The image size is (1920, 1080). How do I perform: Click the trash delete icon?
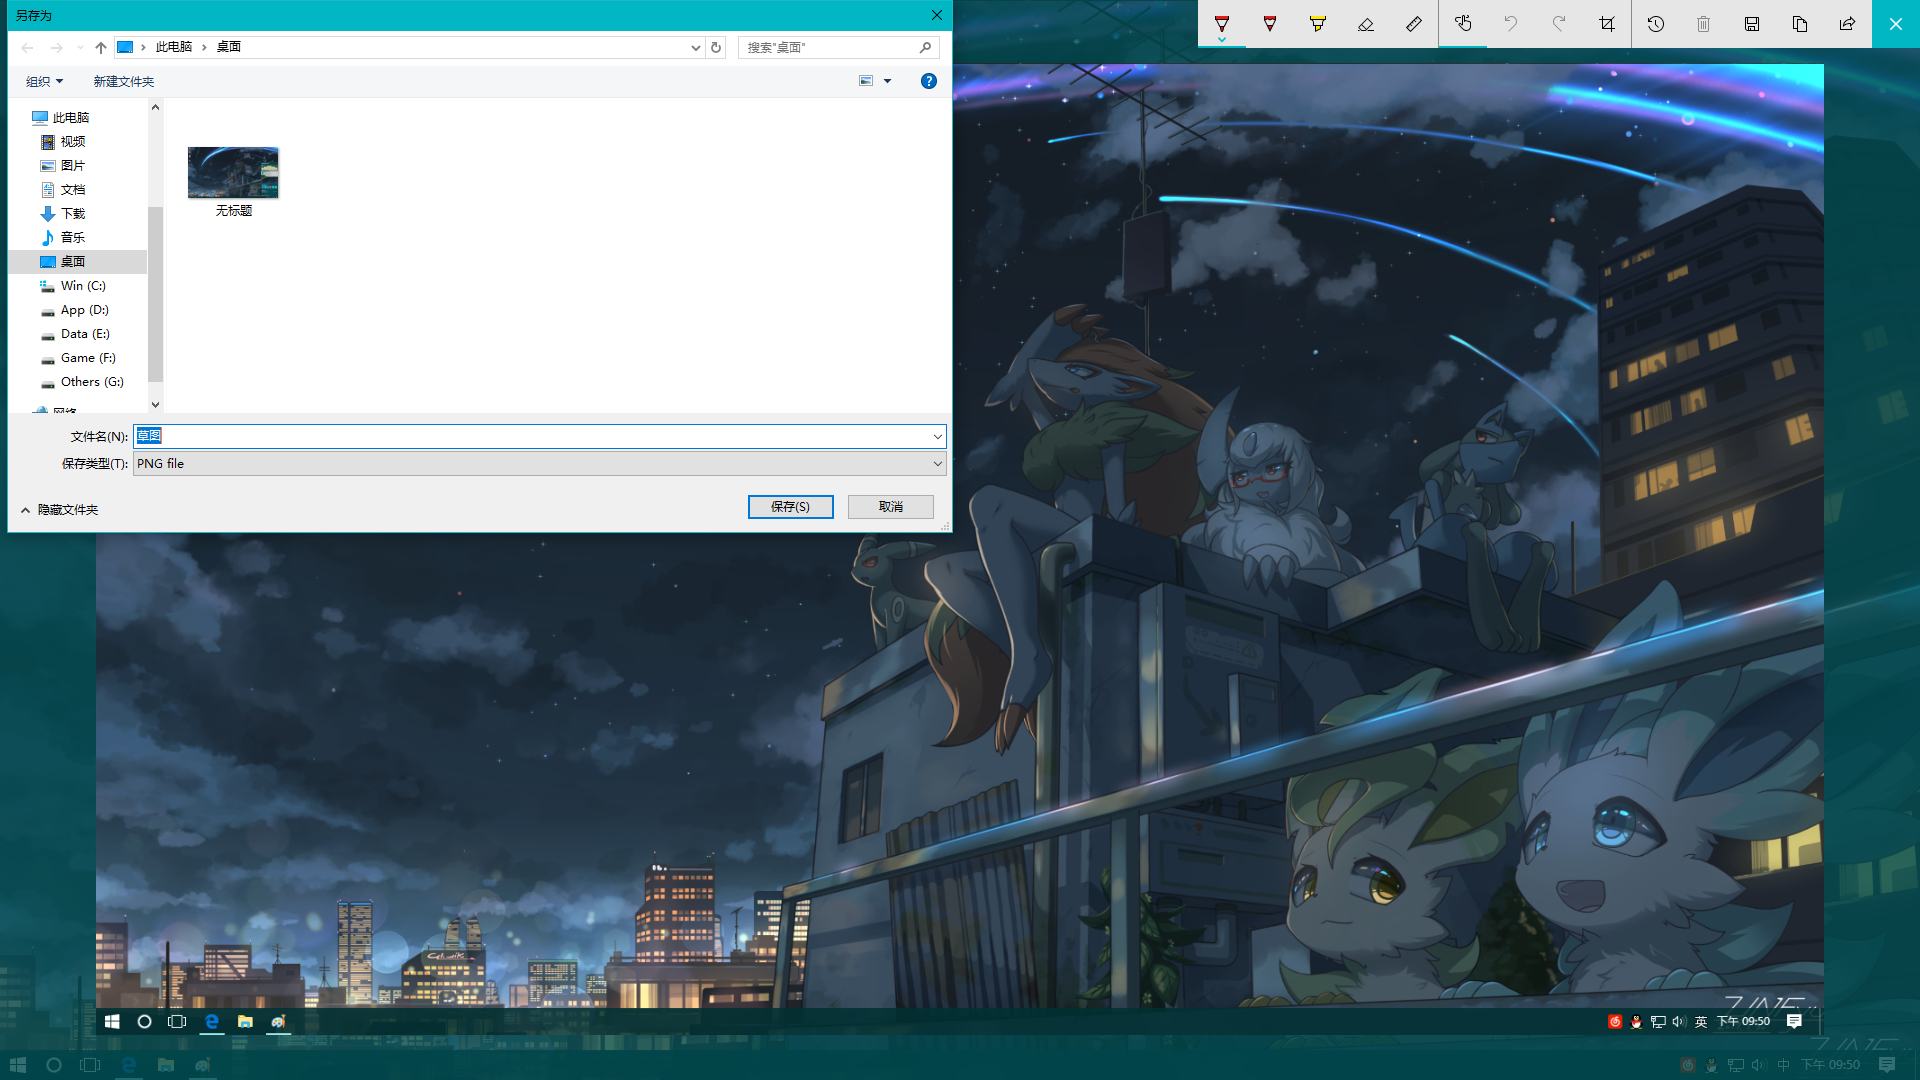tap(1704, 24)
